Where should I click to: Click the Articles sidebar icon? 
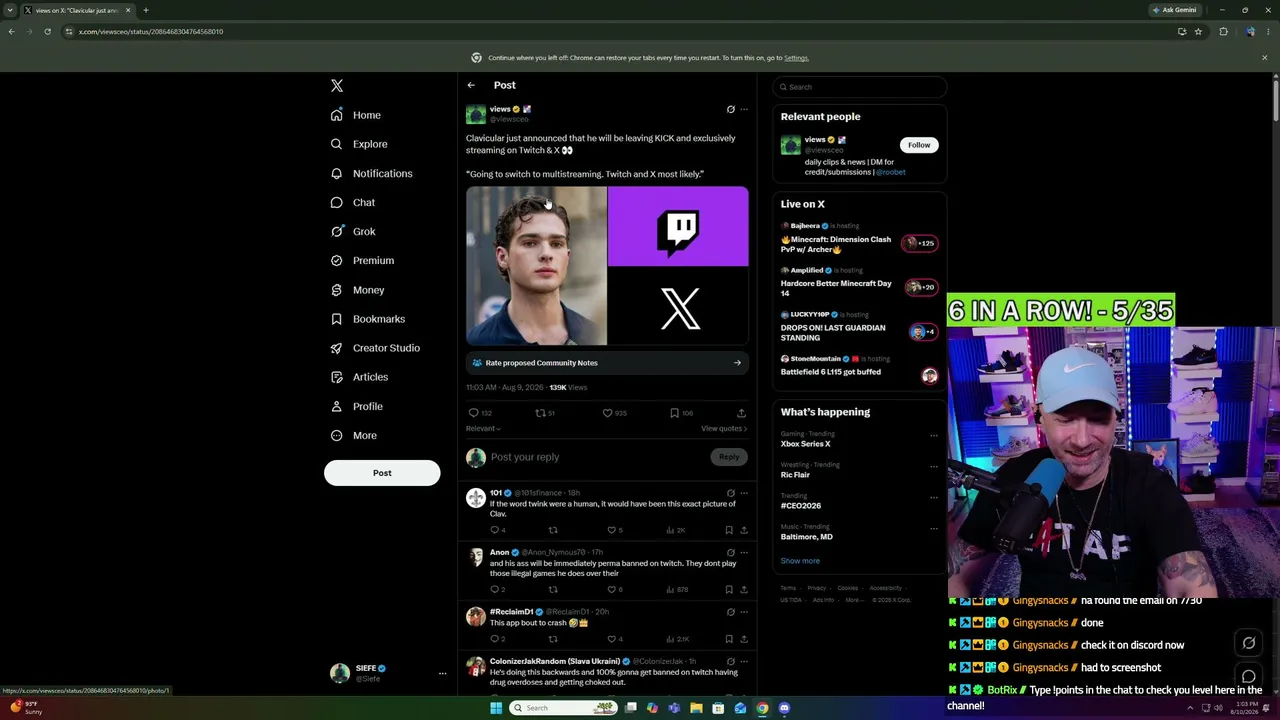[x=336, y=377]
